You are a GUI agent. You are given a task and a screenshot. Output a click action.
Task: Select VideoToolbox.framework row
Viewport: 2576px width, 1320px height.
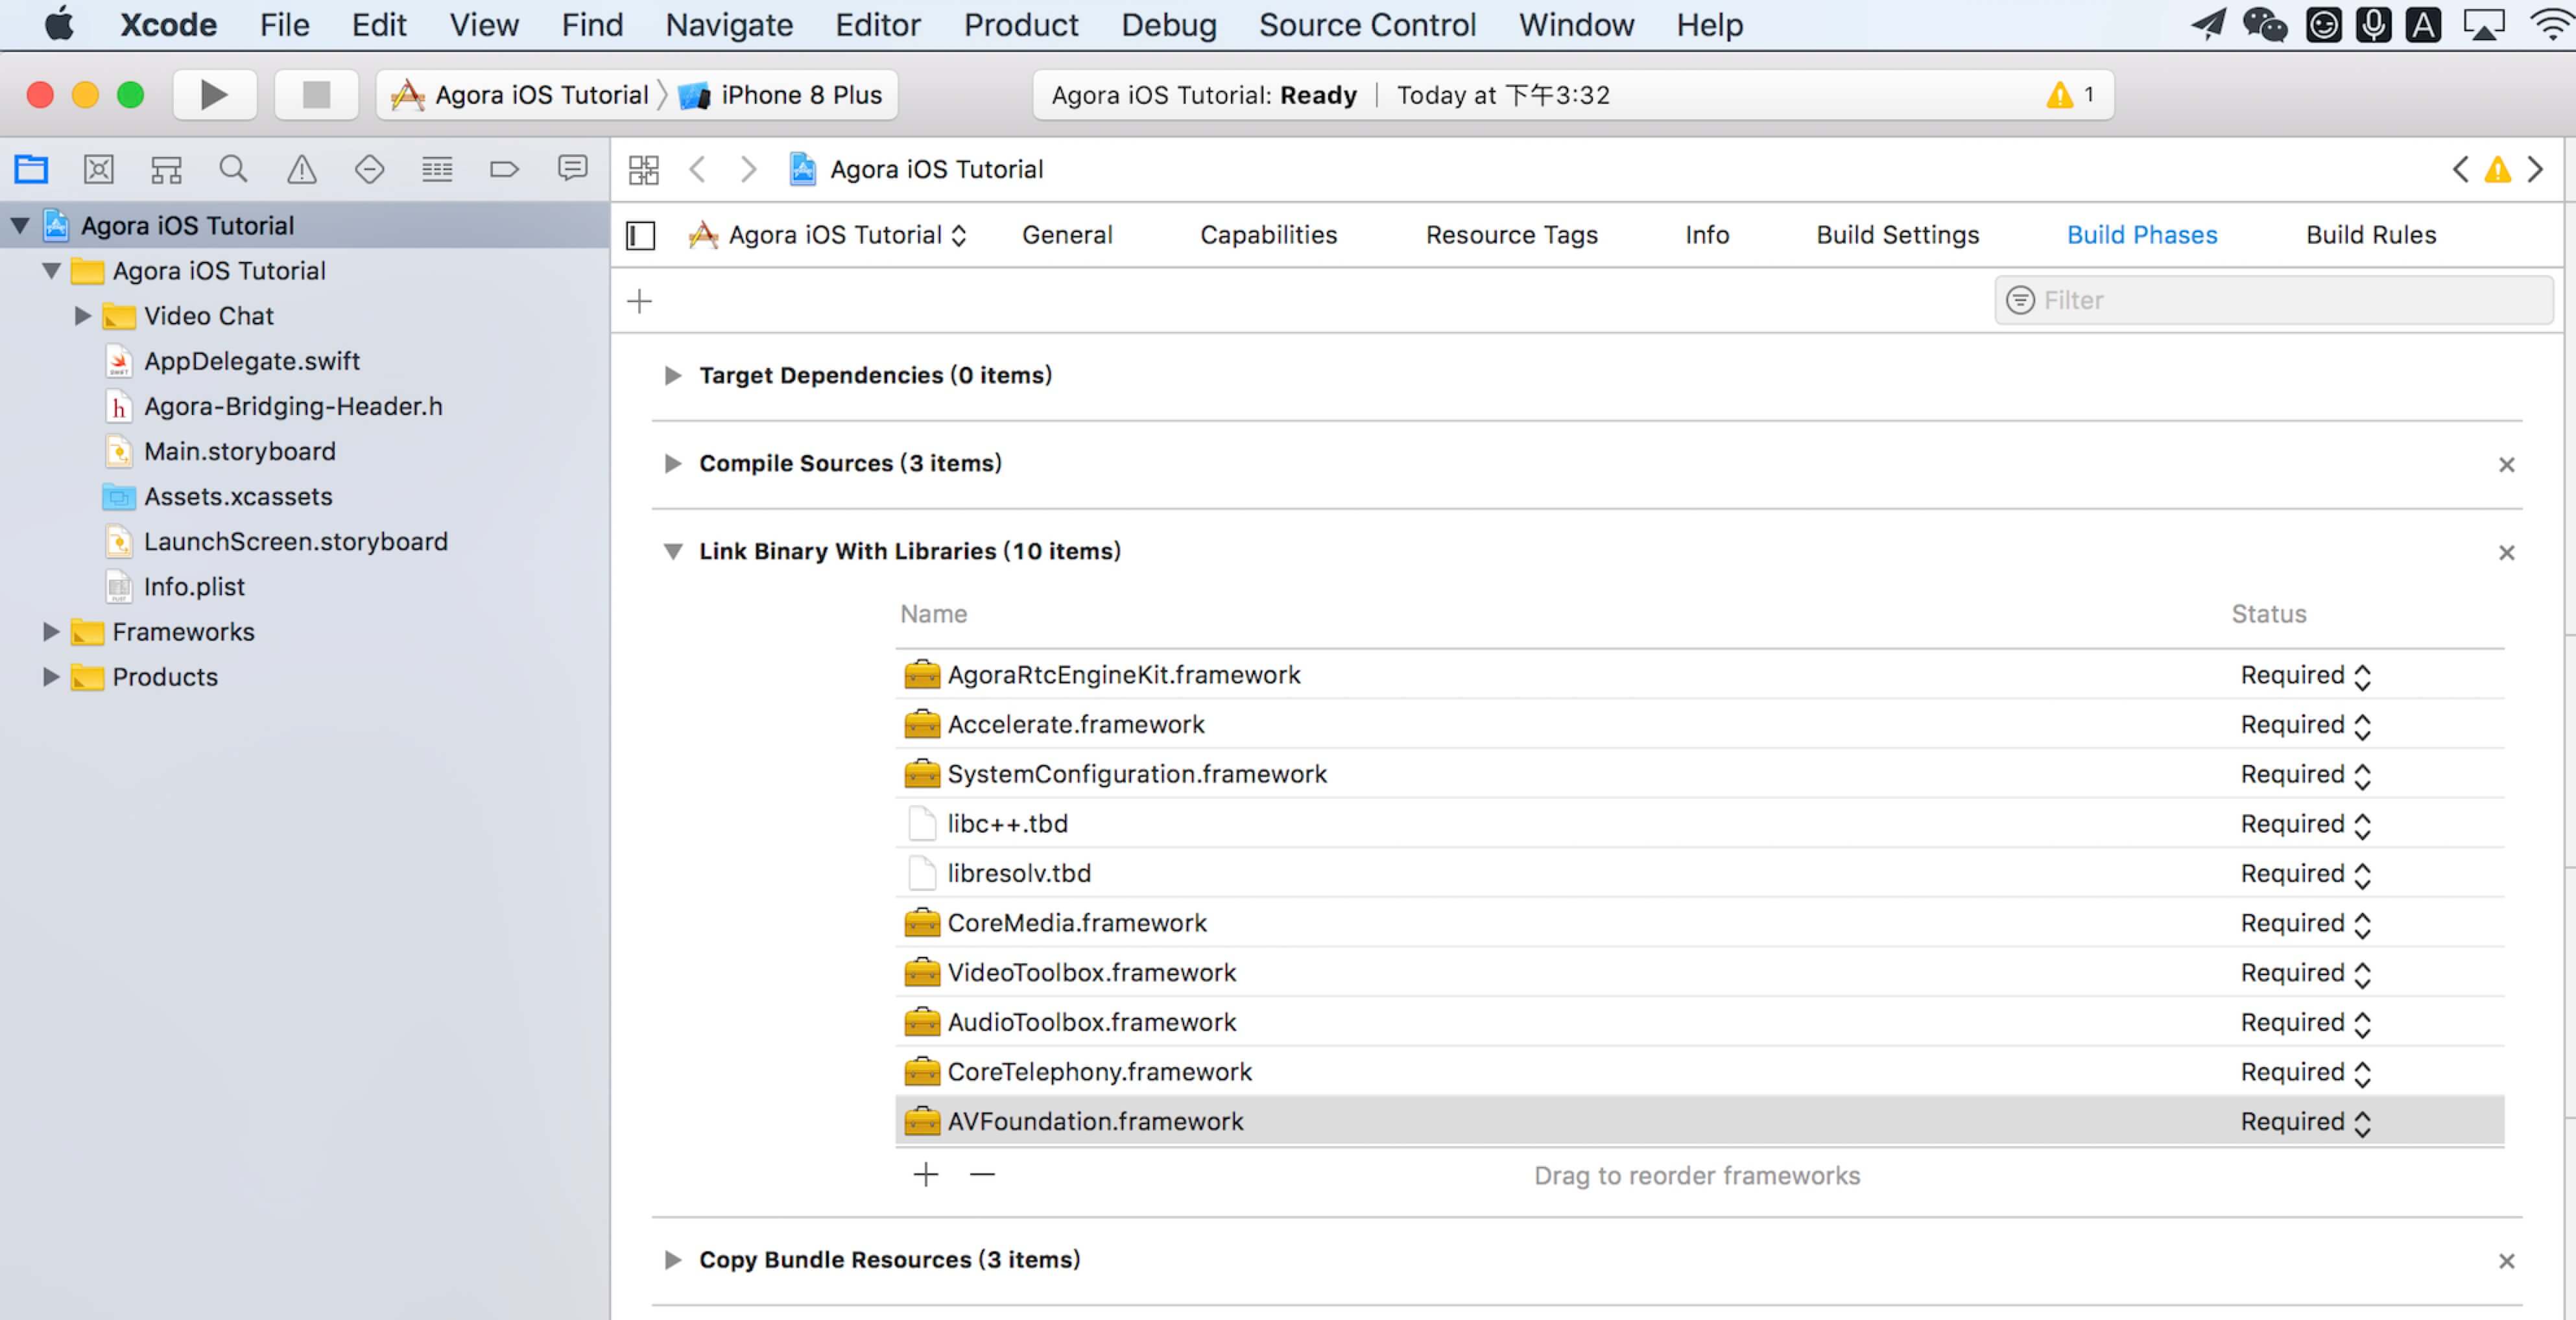click(1699, 973)
